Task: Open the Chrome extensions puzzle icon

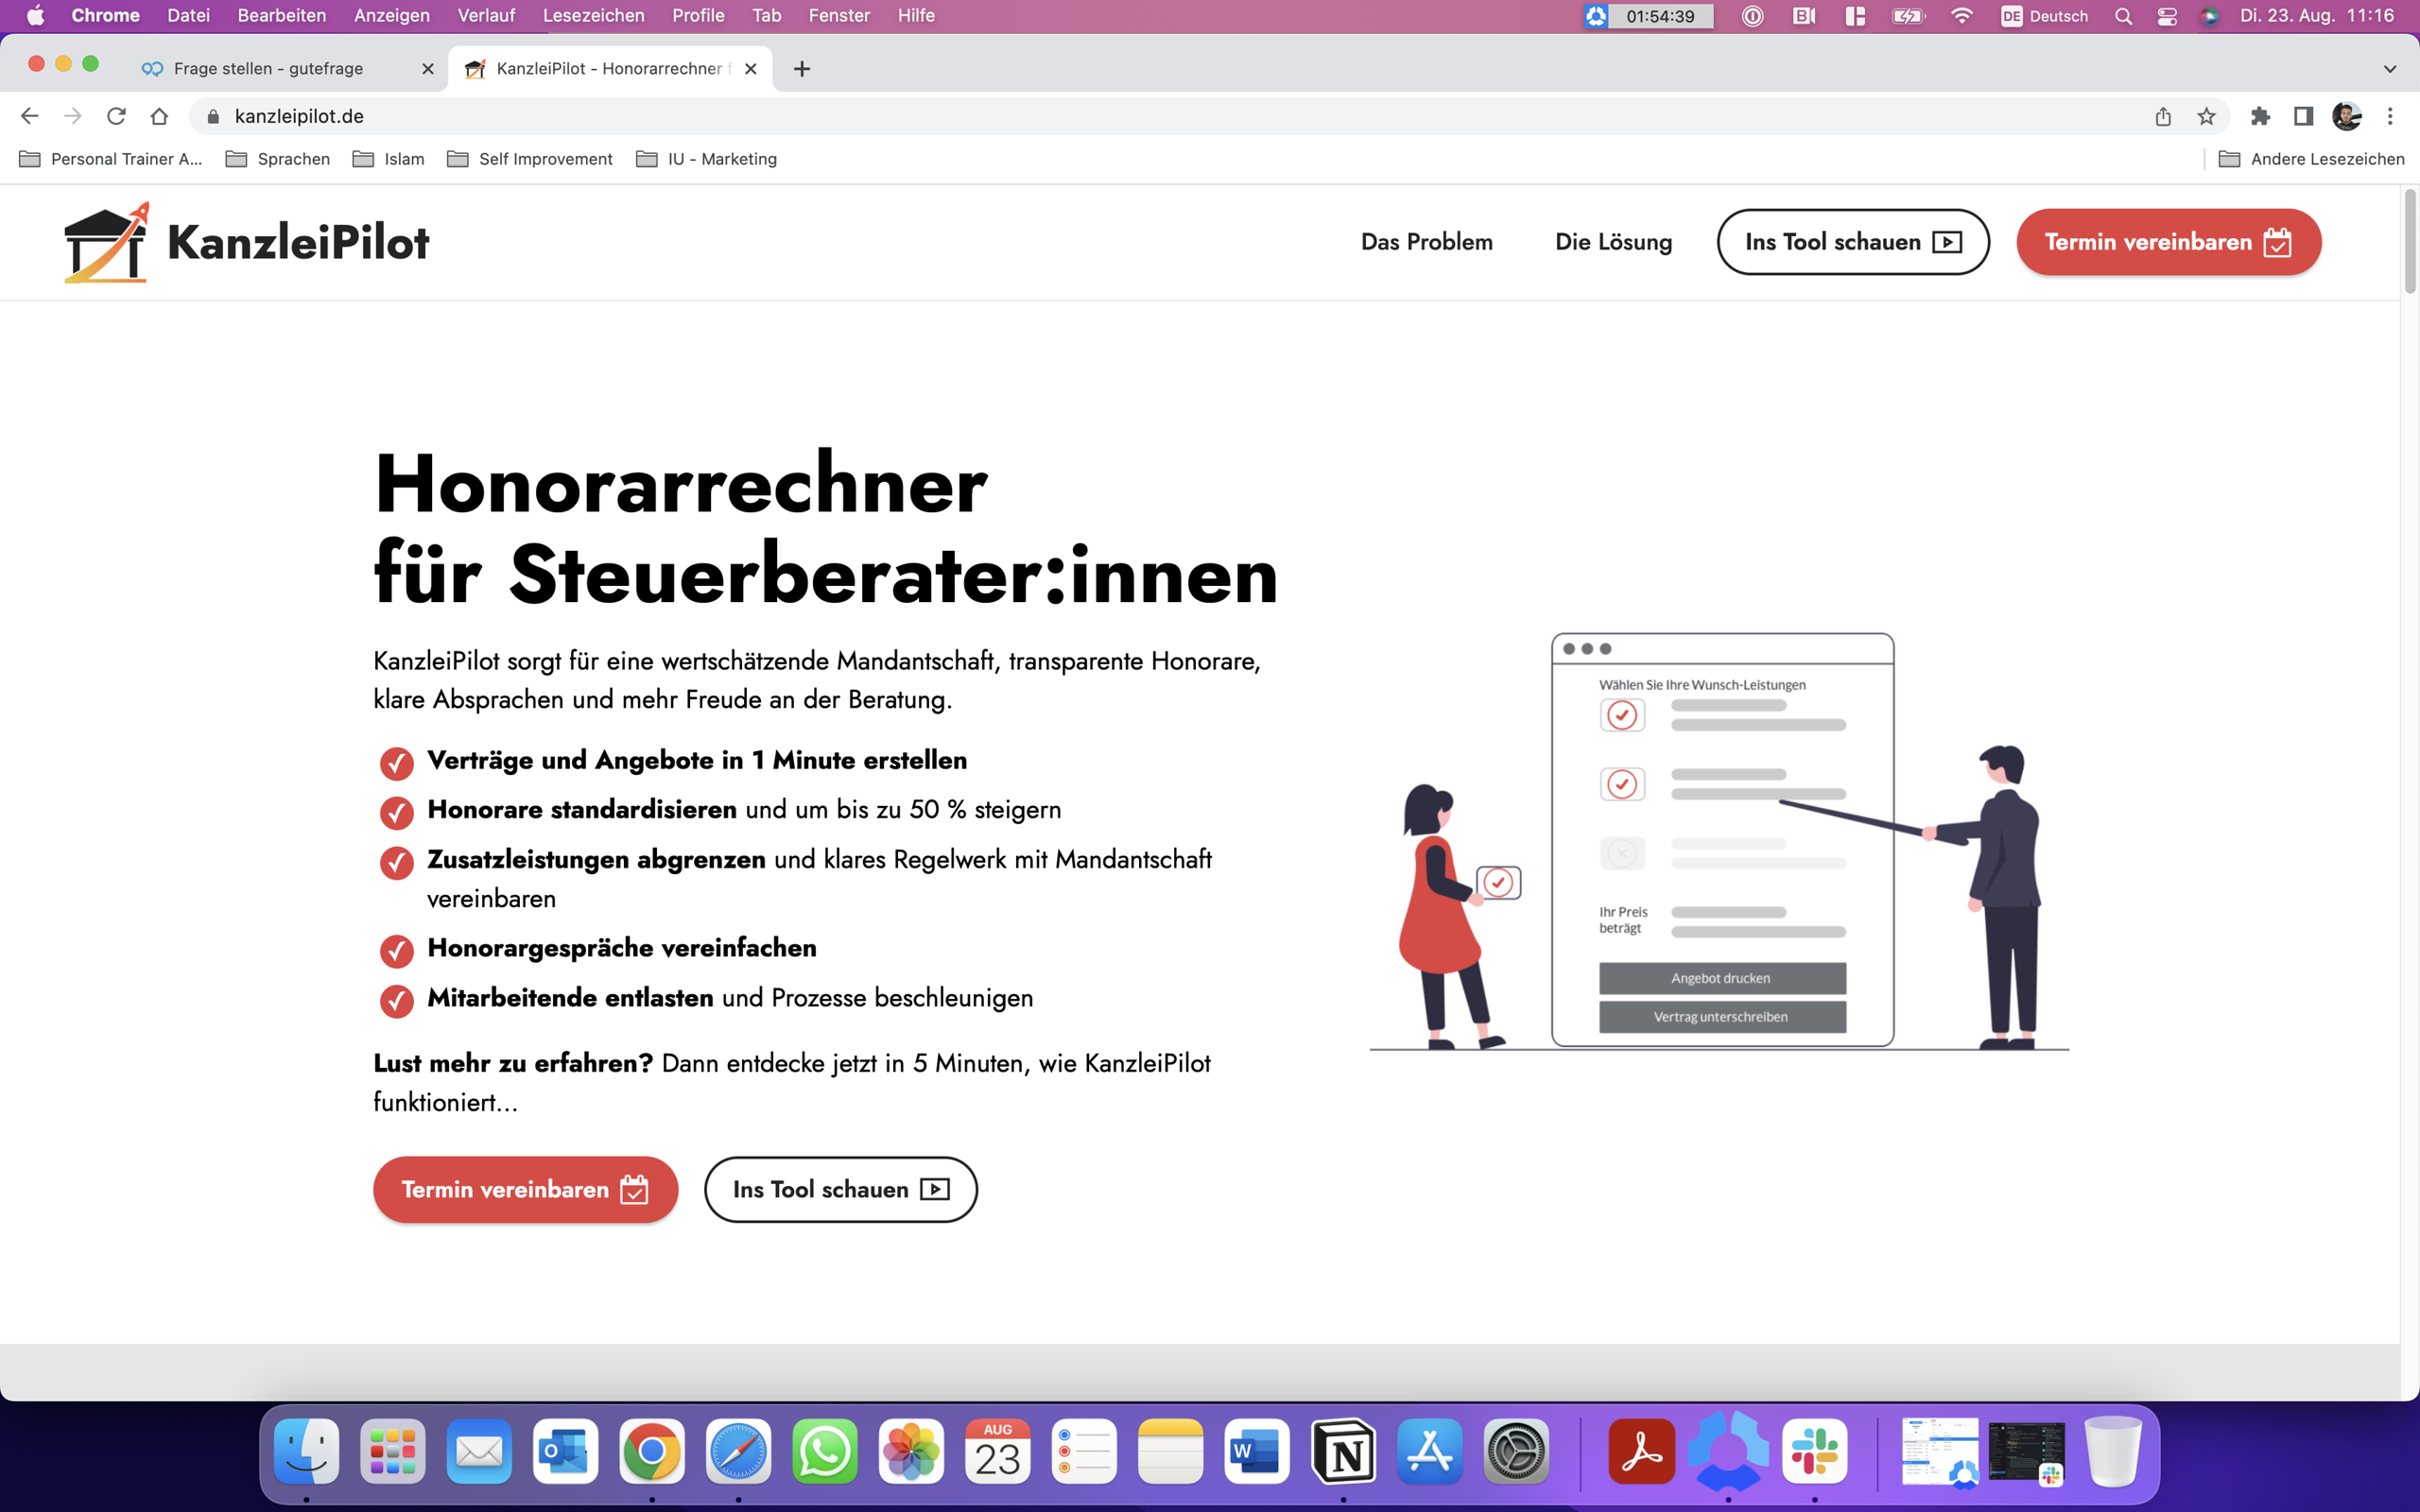Action: 2262,116
